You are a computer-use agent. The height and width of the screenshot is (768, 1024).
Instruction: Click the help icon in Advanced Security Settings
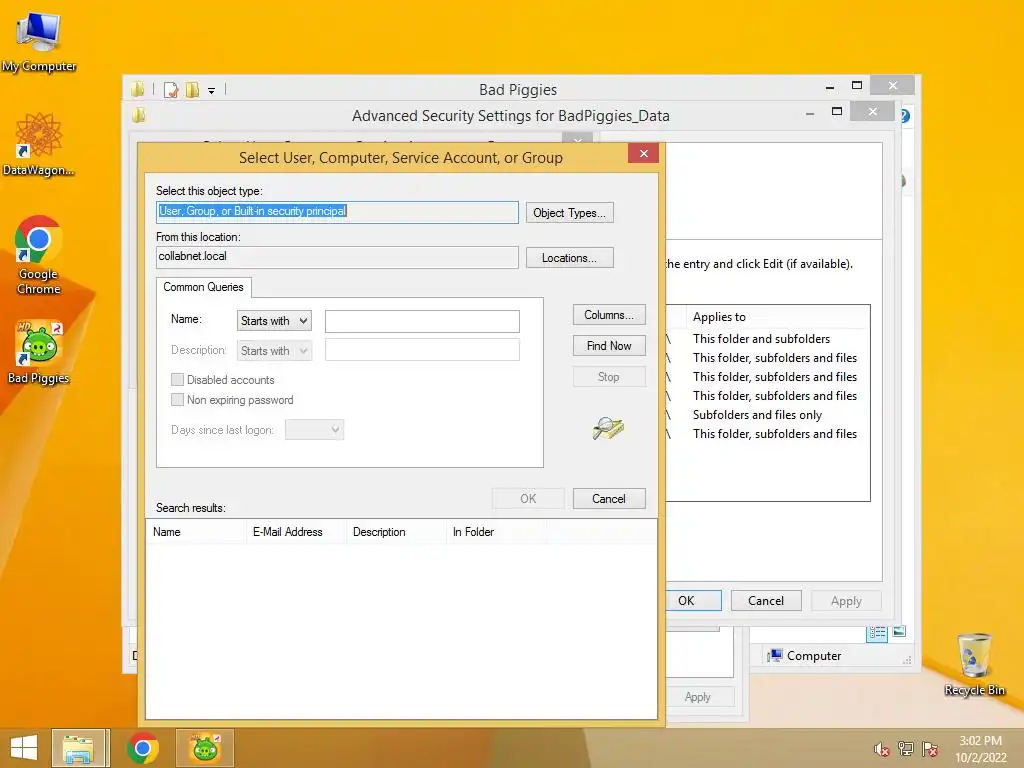(905, 116)
